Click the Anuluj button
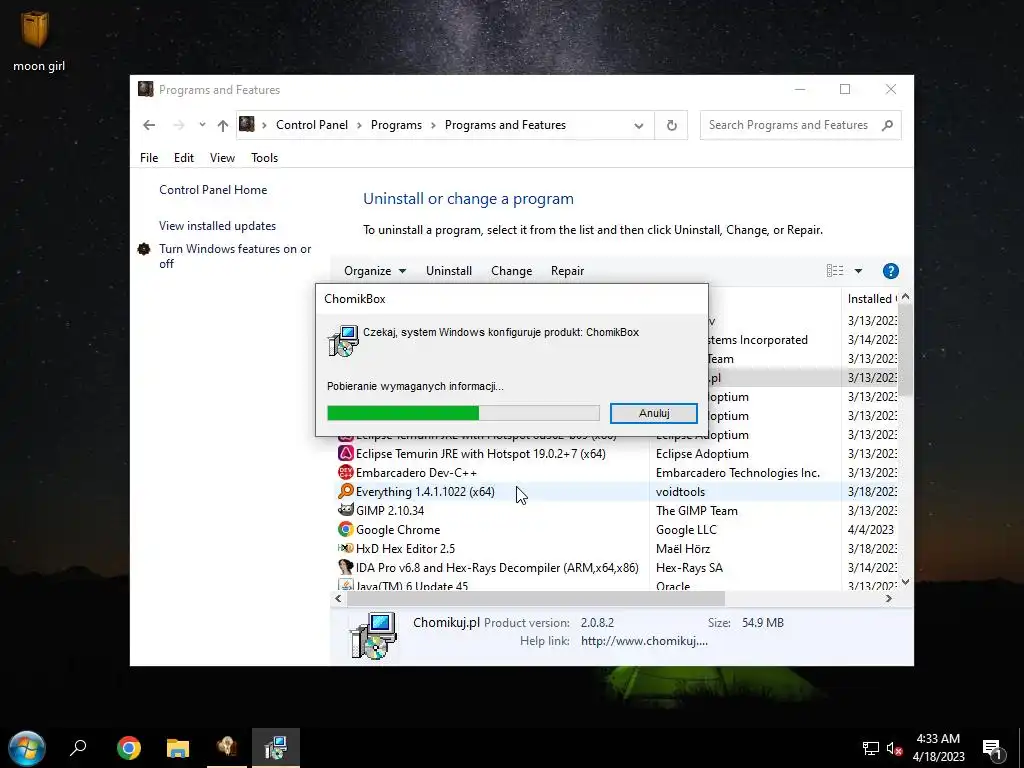This screenshot has width=1024, height=768. point(654,413)
